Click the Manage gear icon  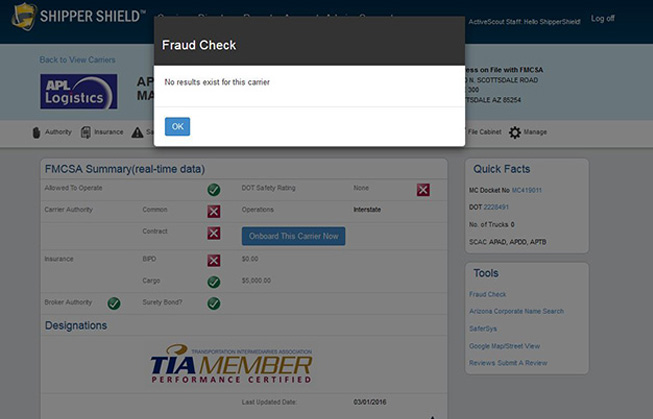coord(515,132)
